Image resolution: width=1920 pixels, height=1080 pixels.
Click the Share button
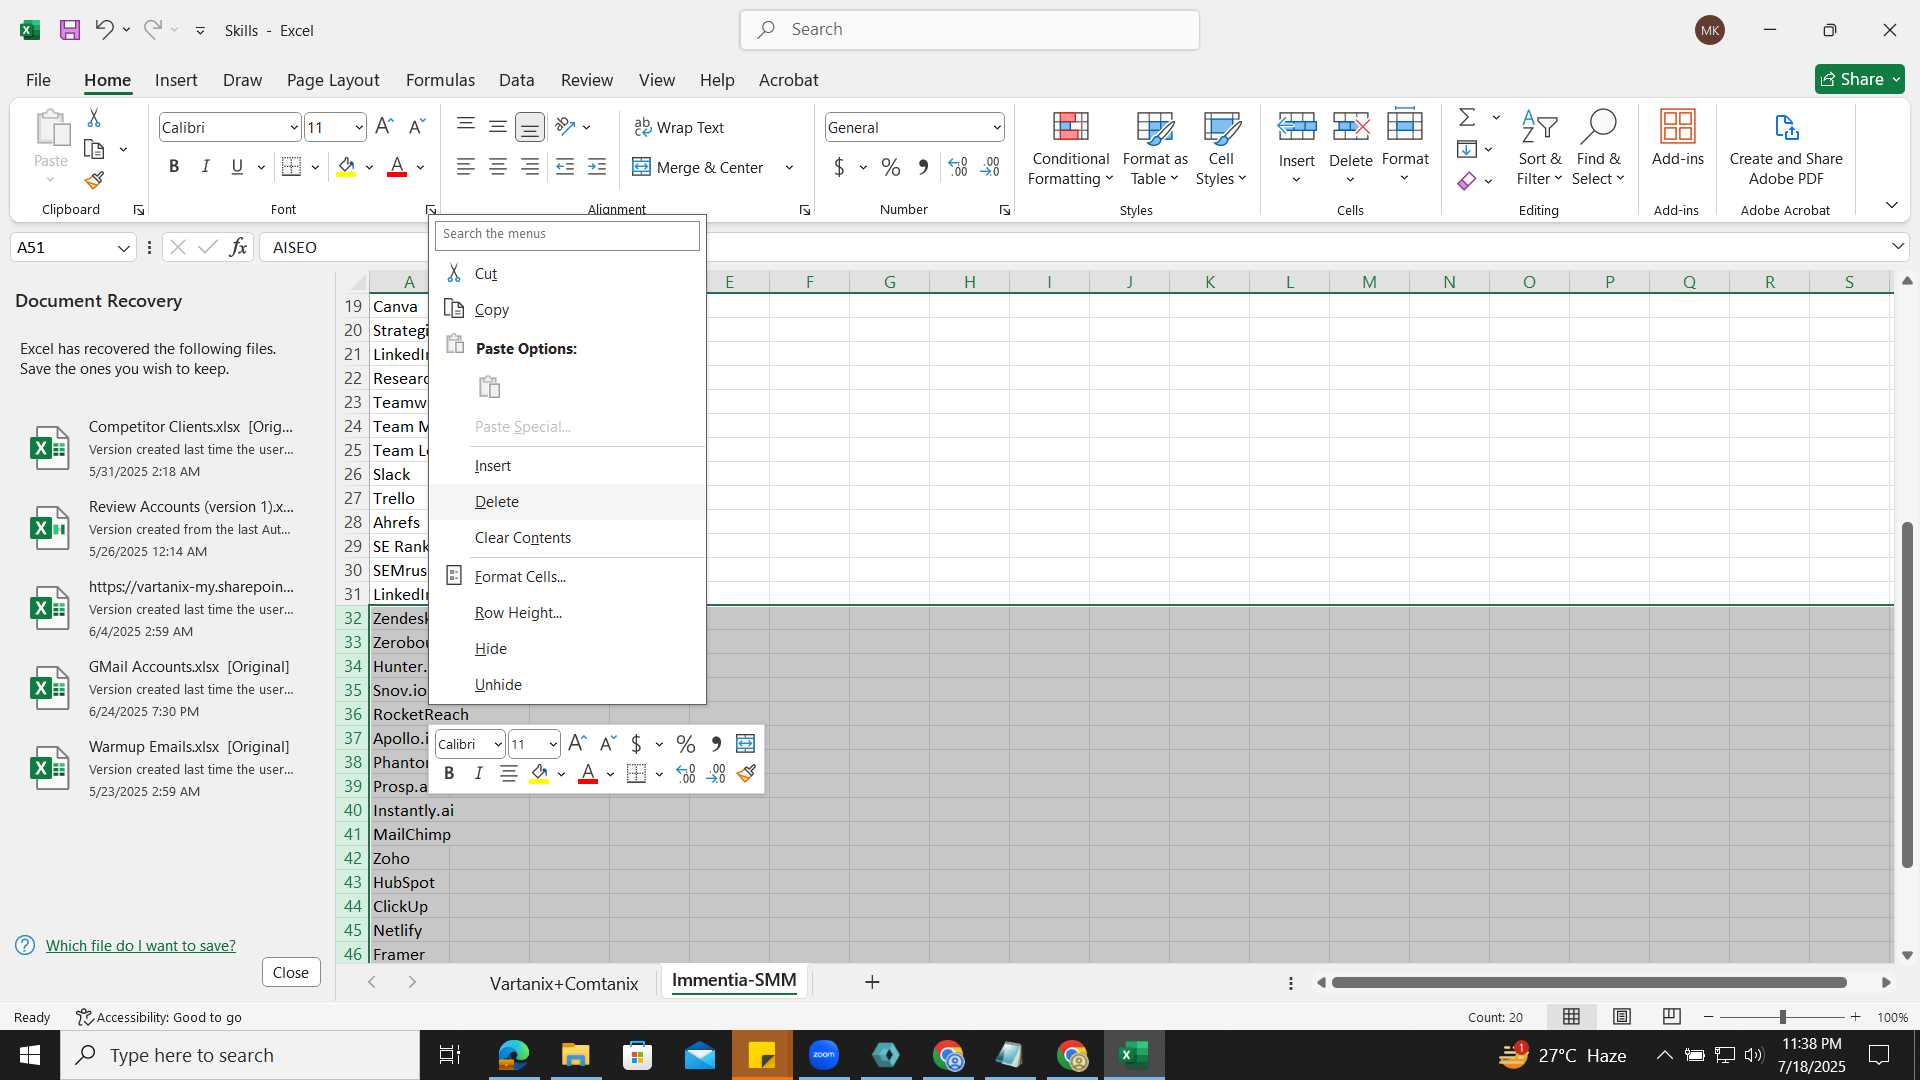[x=1859, y=79]
